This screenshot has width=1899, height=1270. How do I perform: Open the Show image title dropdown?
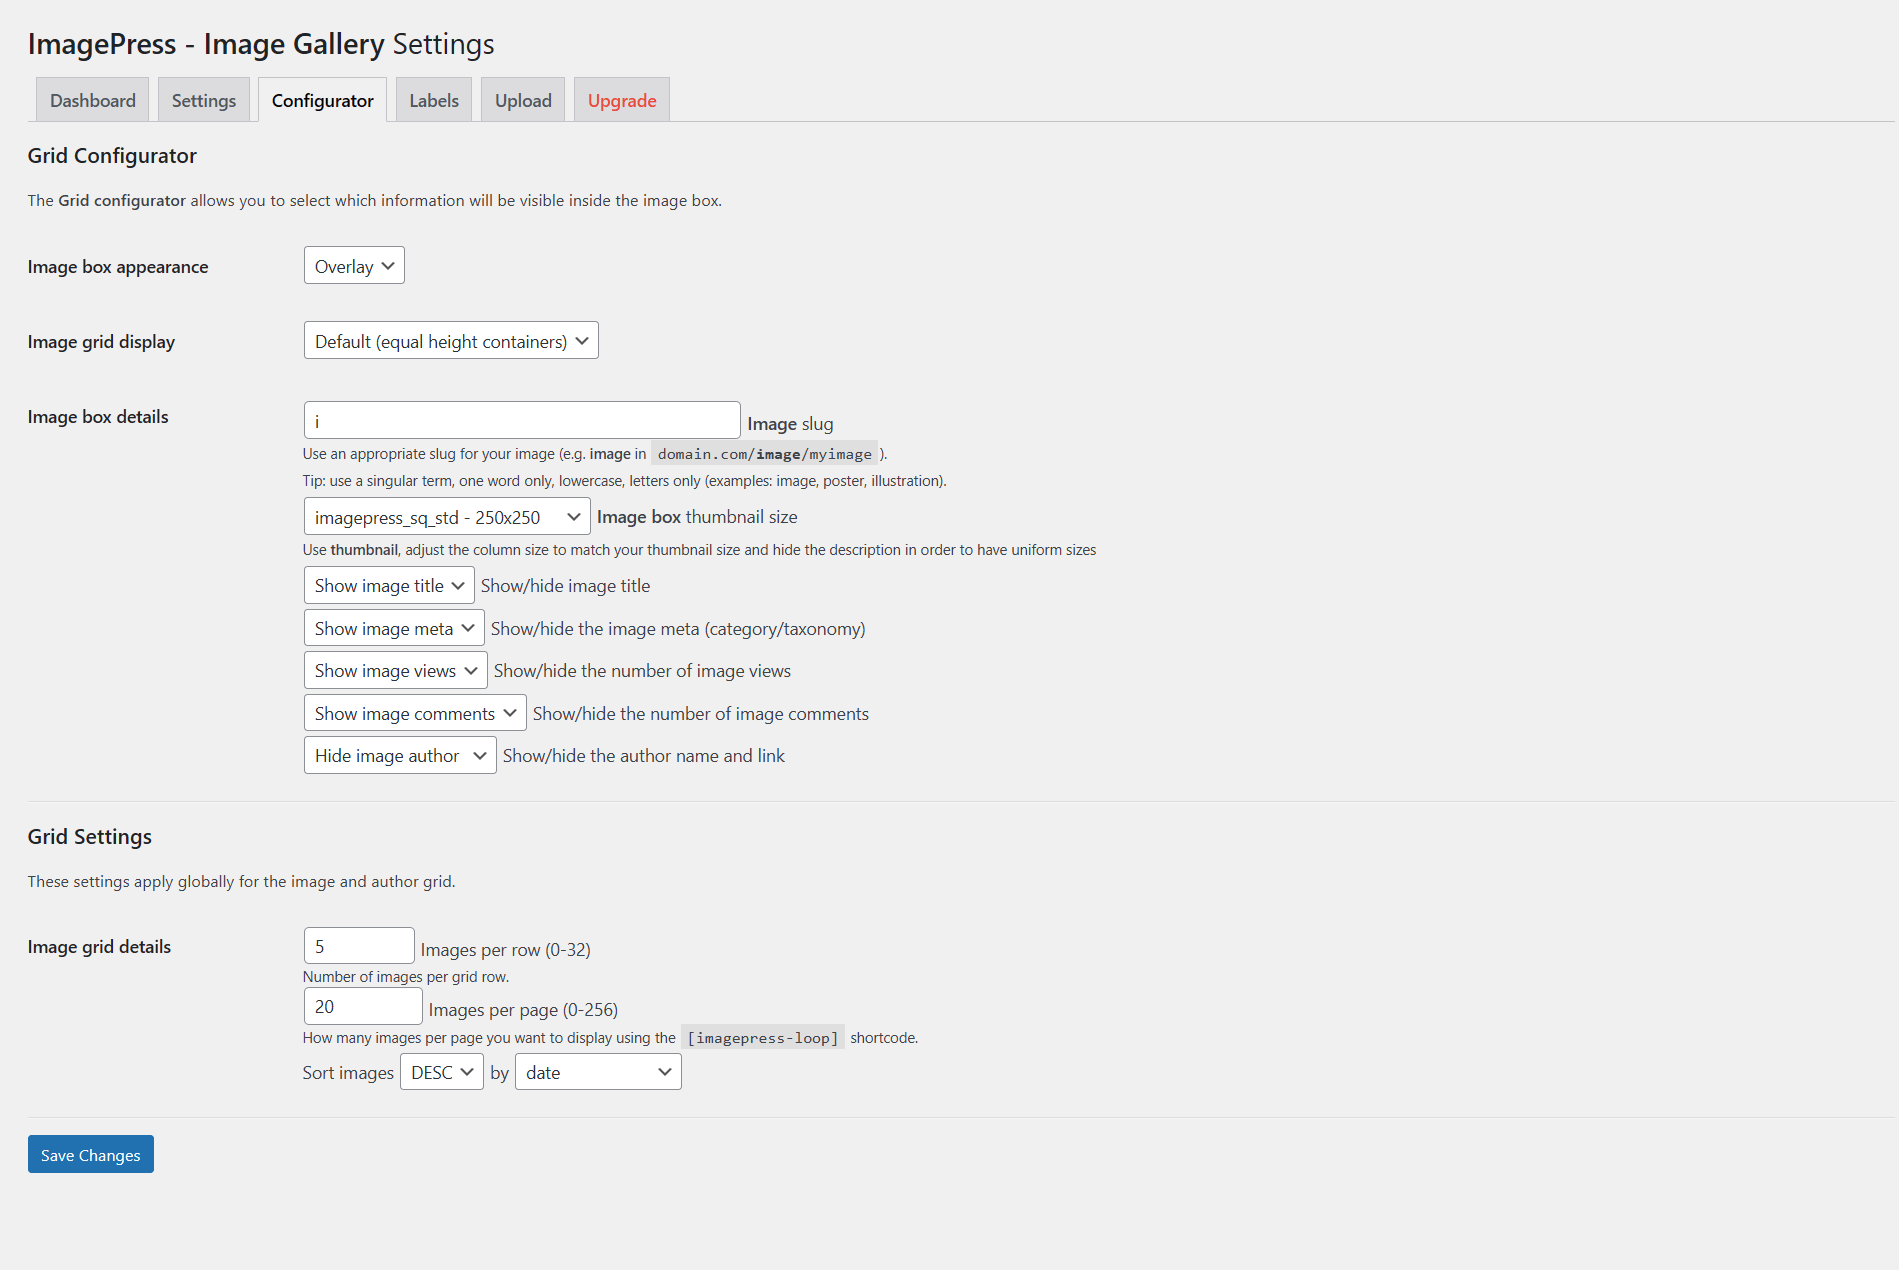389,585
